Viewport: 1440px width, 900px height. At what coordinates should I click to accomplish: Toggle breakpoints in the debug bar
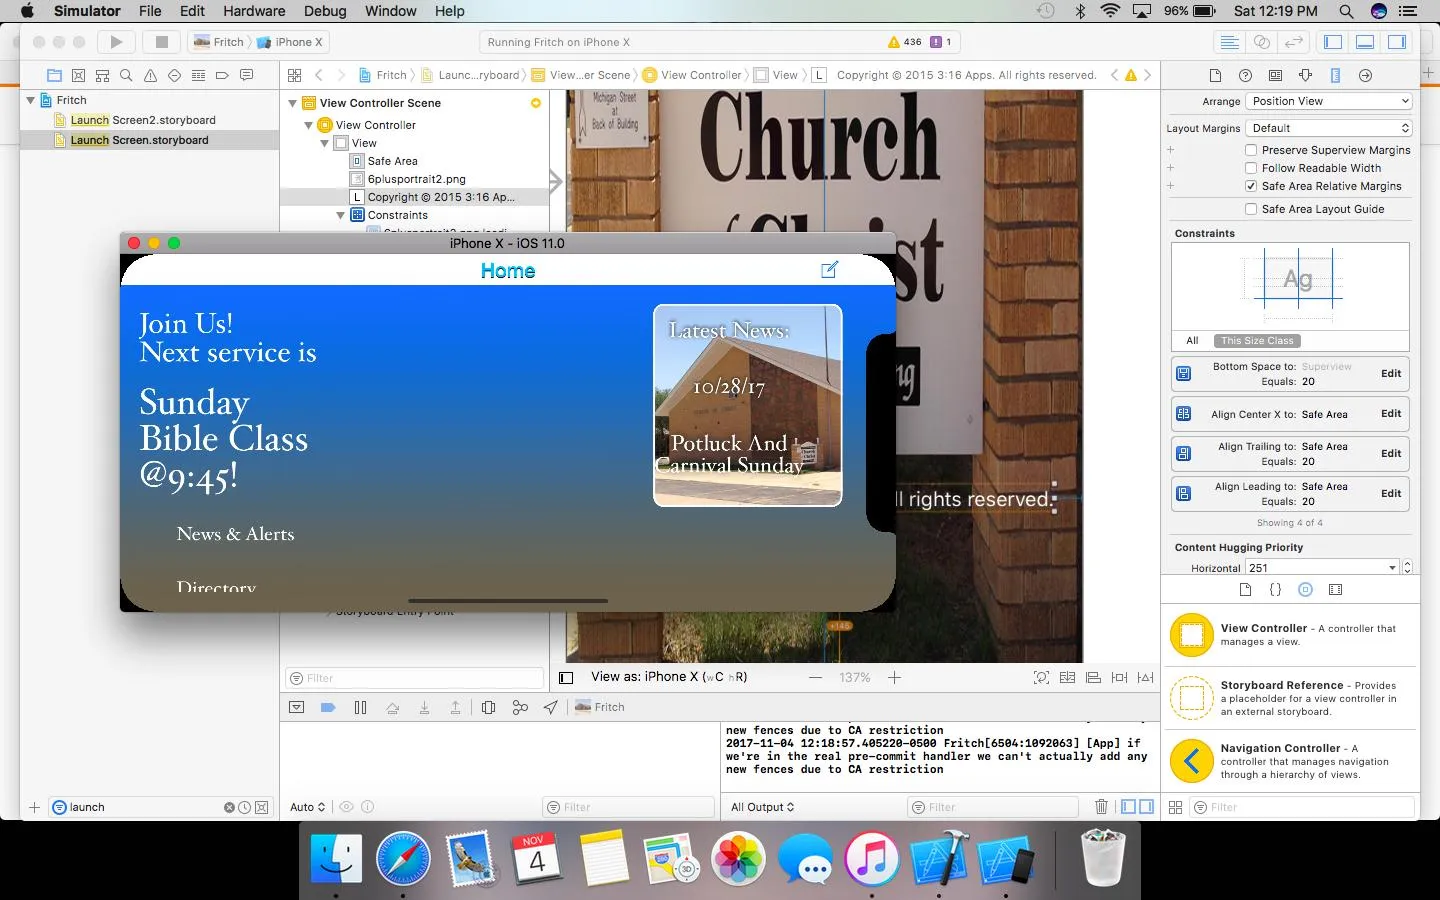(x=328, y=707)
